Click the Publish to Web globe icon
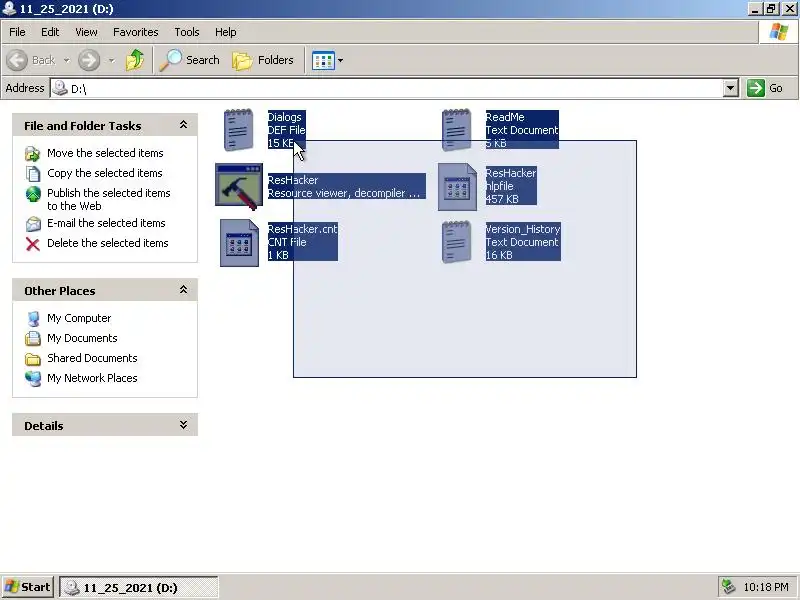800x600 pixels. click(x=33, y=194)
